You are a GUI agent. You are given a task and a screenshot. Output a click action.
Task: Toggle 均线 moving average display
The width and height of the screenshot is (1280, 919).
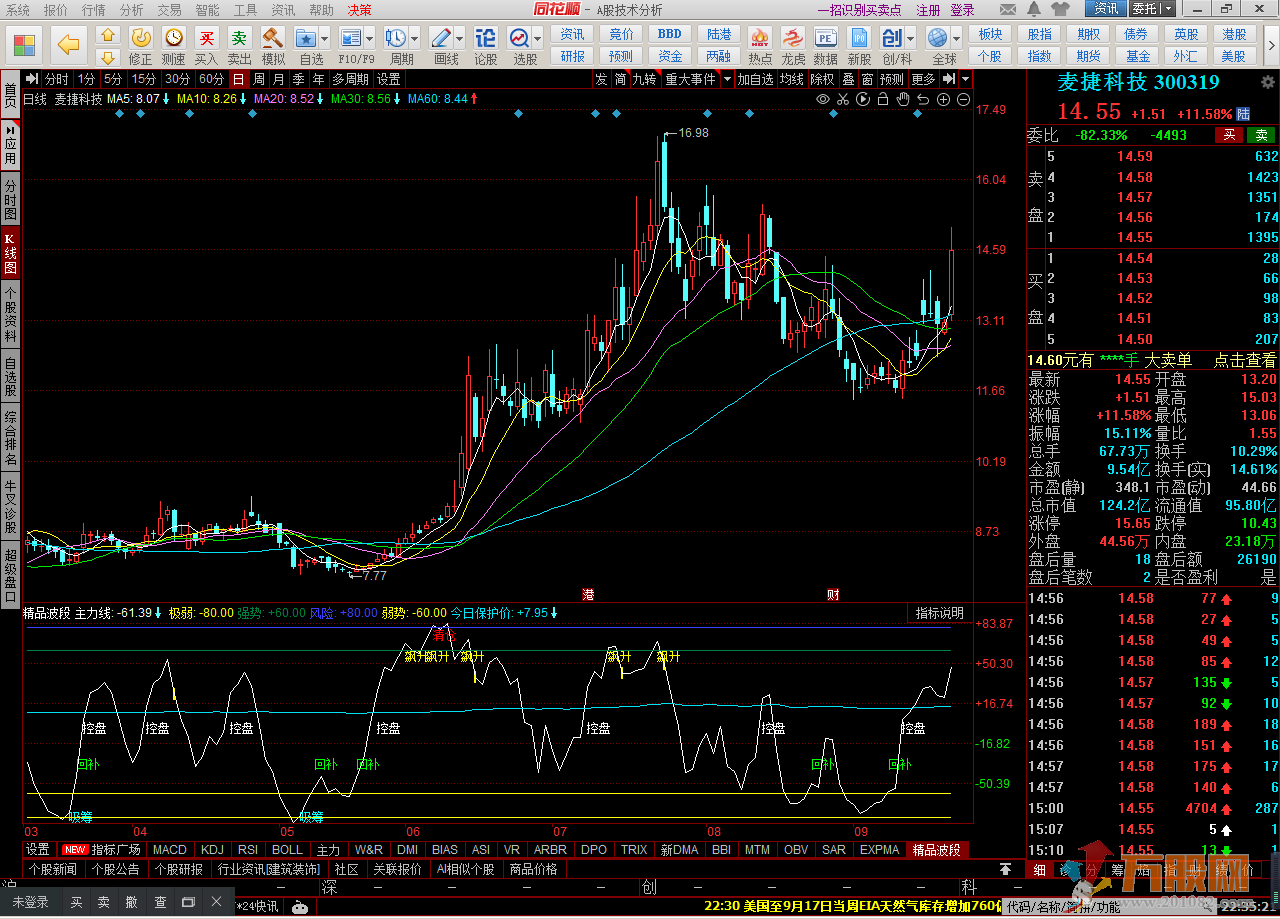792,79
